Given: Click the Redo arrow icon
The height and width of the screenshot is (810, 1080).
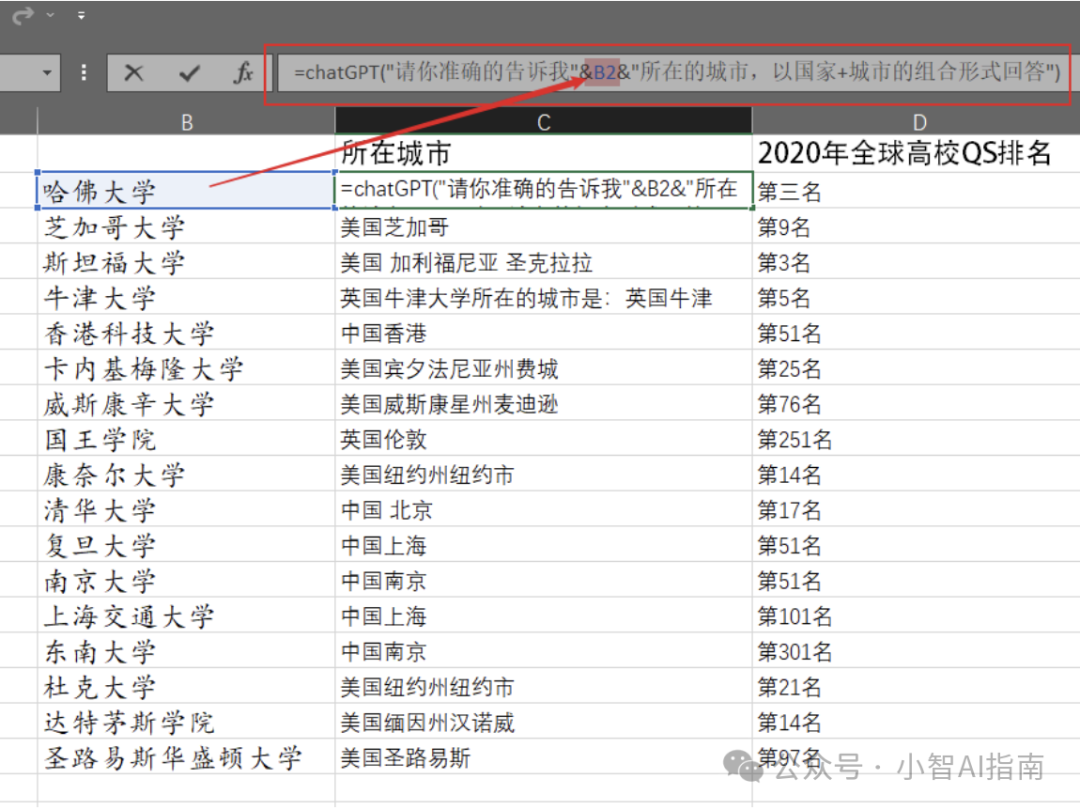Looking at the screenshot, I should [22, 16].
